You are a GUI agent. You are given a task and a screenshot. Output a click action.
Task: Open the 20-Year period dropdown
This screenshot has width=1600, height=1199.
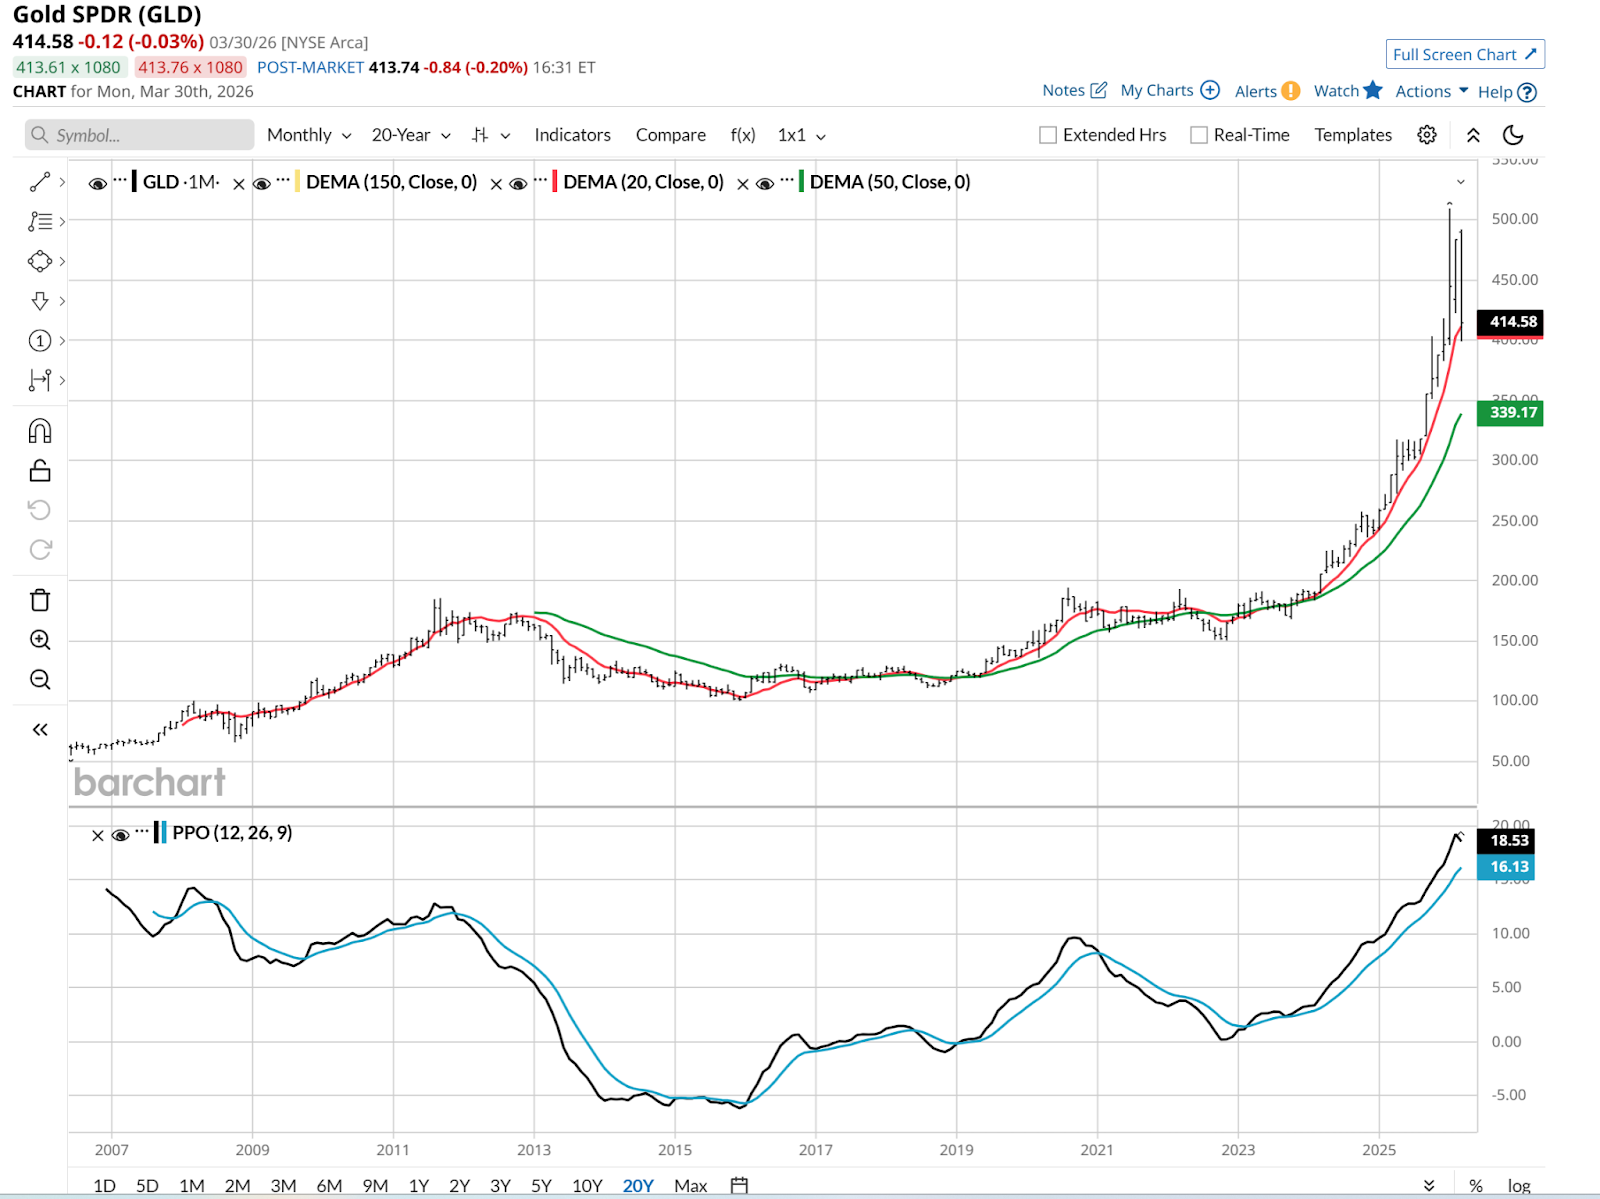pyautogui.click(x=411, y=135)
